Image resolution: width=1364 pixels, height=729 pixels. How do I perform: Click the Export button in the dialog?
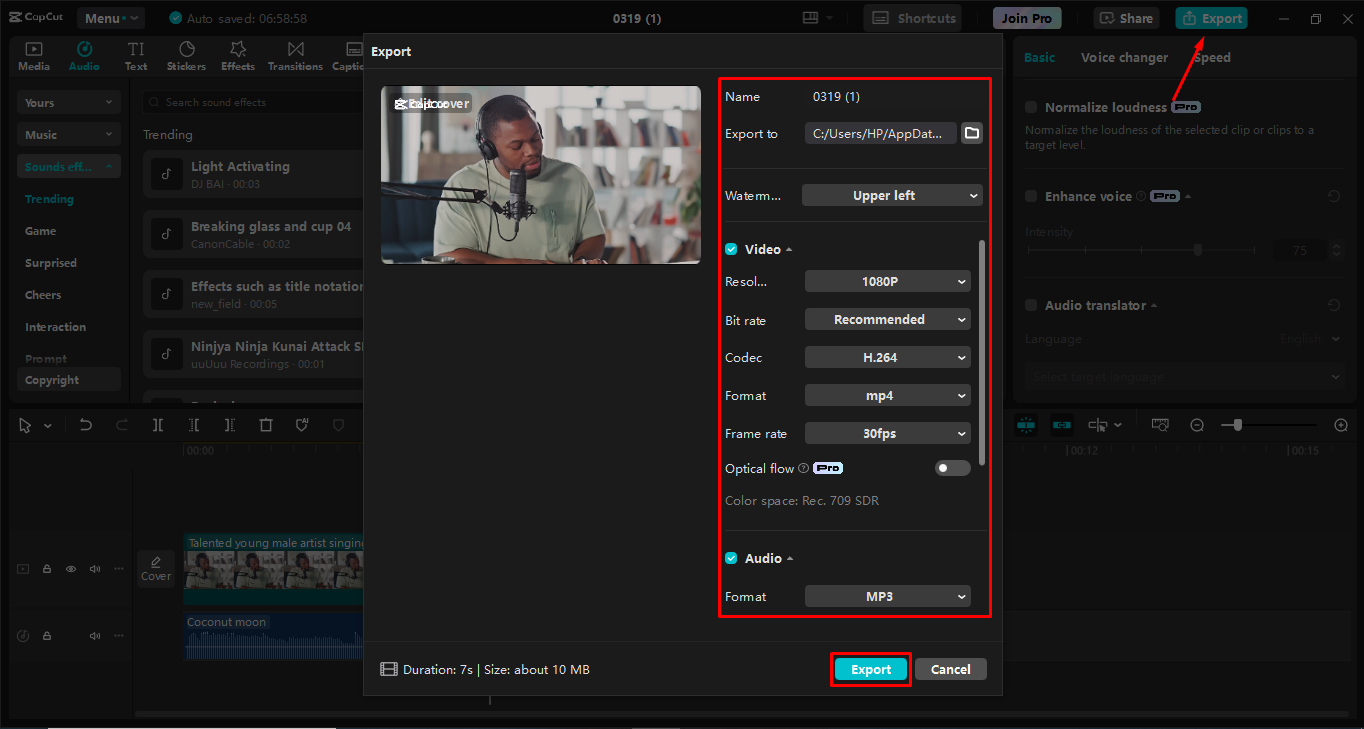[x=869, y=669]
